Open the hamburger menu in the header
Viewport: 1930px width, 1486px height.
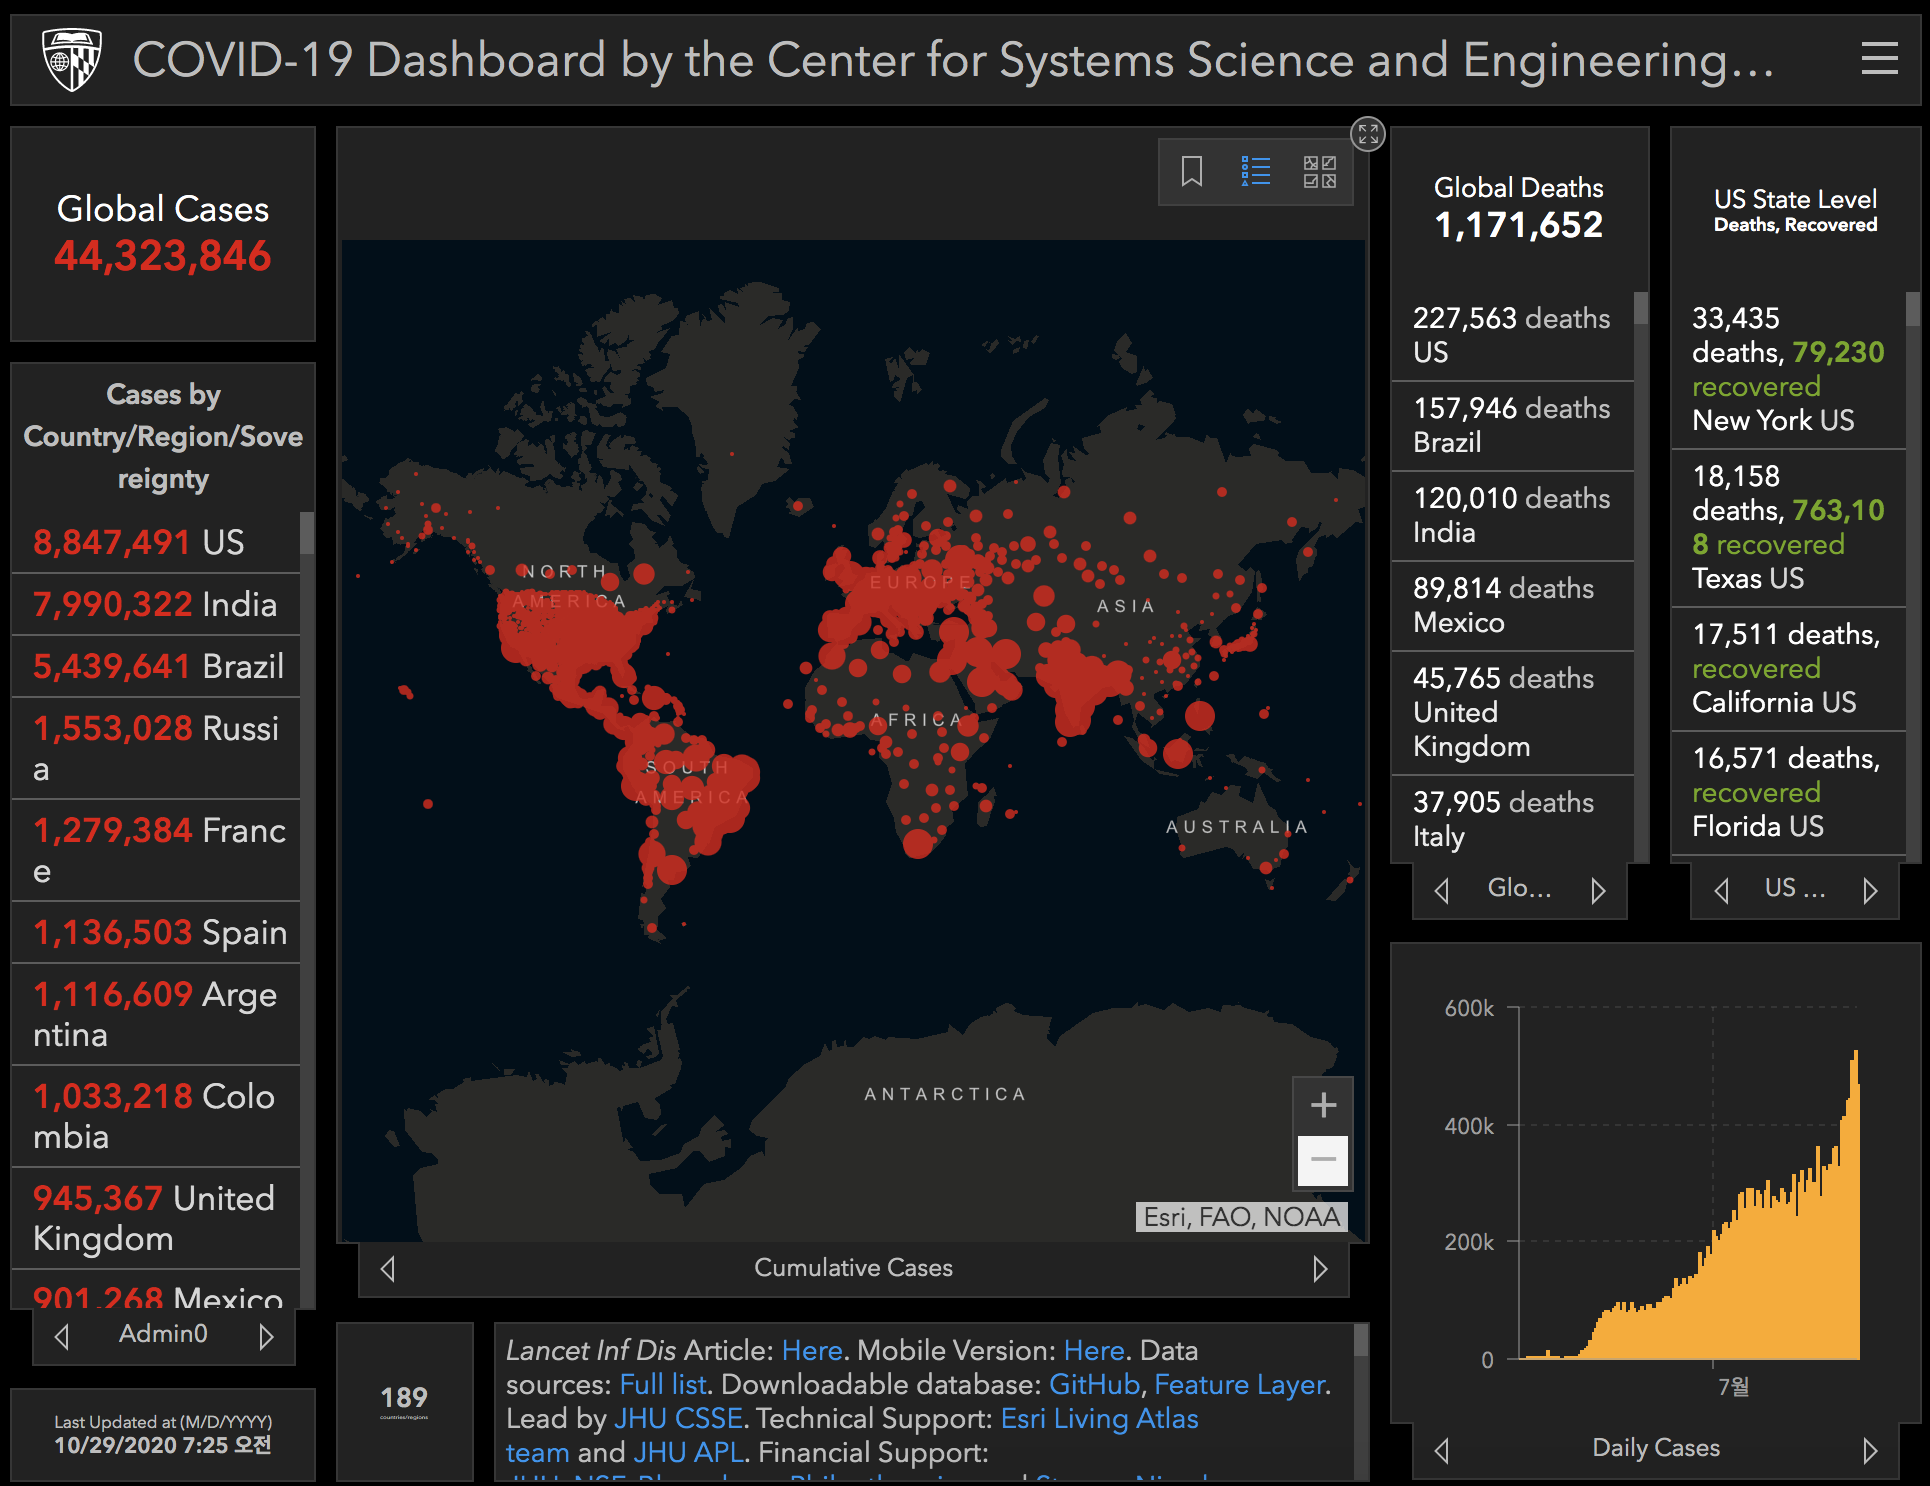pyautogui.click(x=1879, y=59)
